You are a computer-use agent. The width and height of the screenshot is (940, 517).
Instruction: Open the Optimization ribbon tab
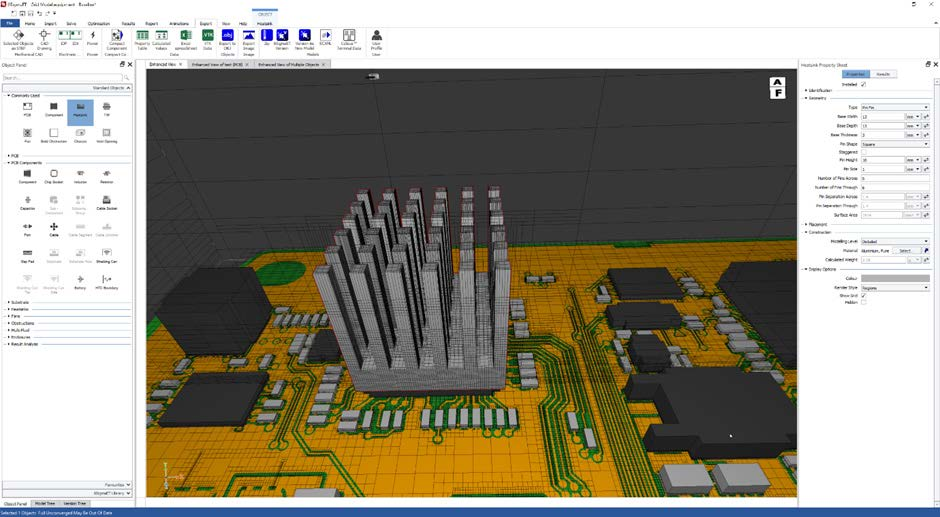pos(99,21)
